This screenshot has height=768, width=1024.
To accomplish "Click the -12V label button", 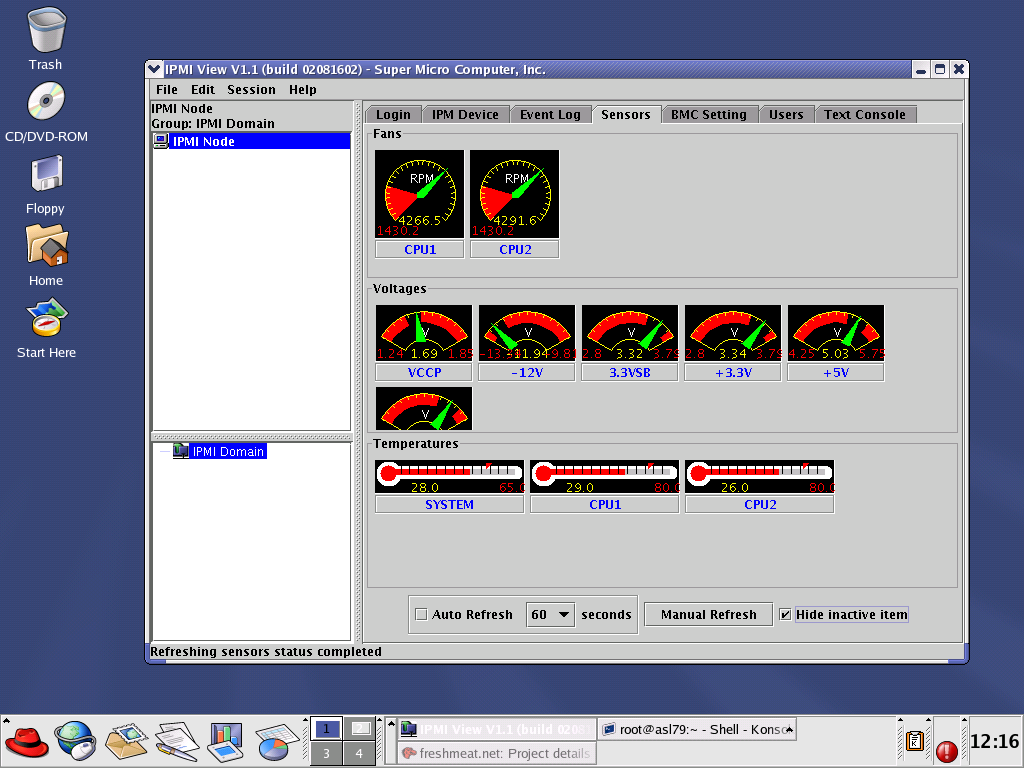I will pos(527,372).
